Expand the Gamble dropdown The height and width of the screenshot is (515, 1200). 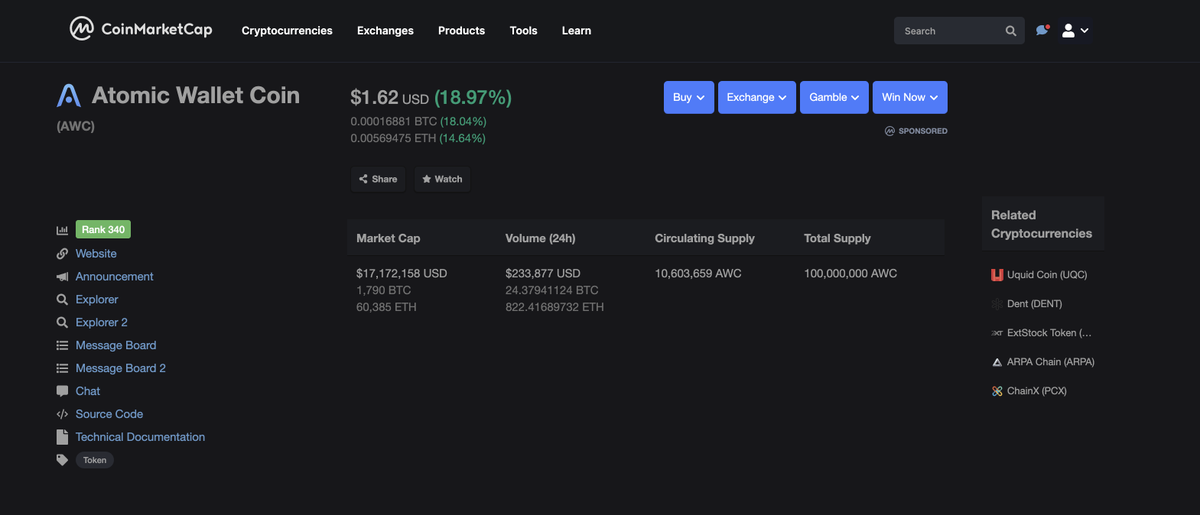pos(834,97)
